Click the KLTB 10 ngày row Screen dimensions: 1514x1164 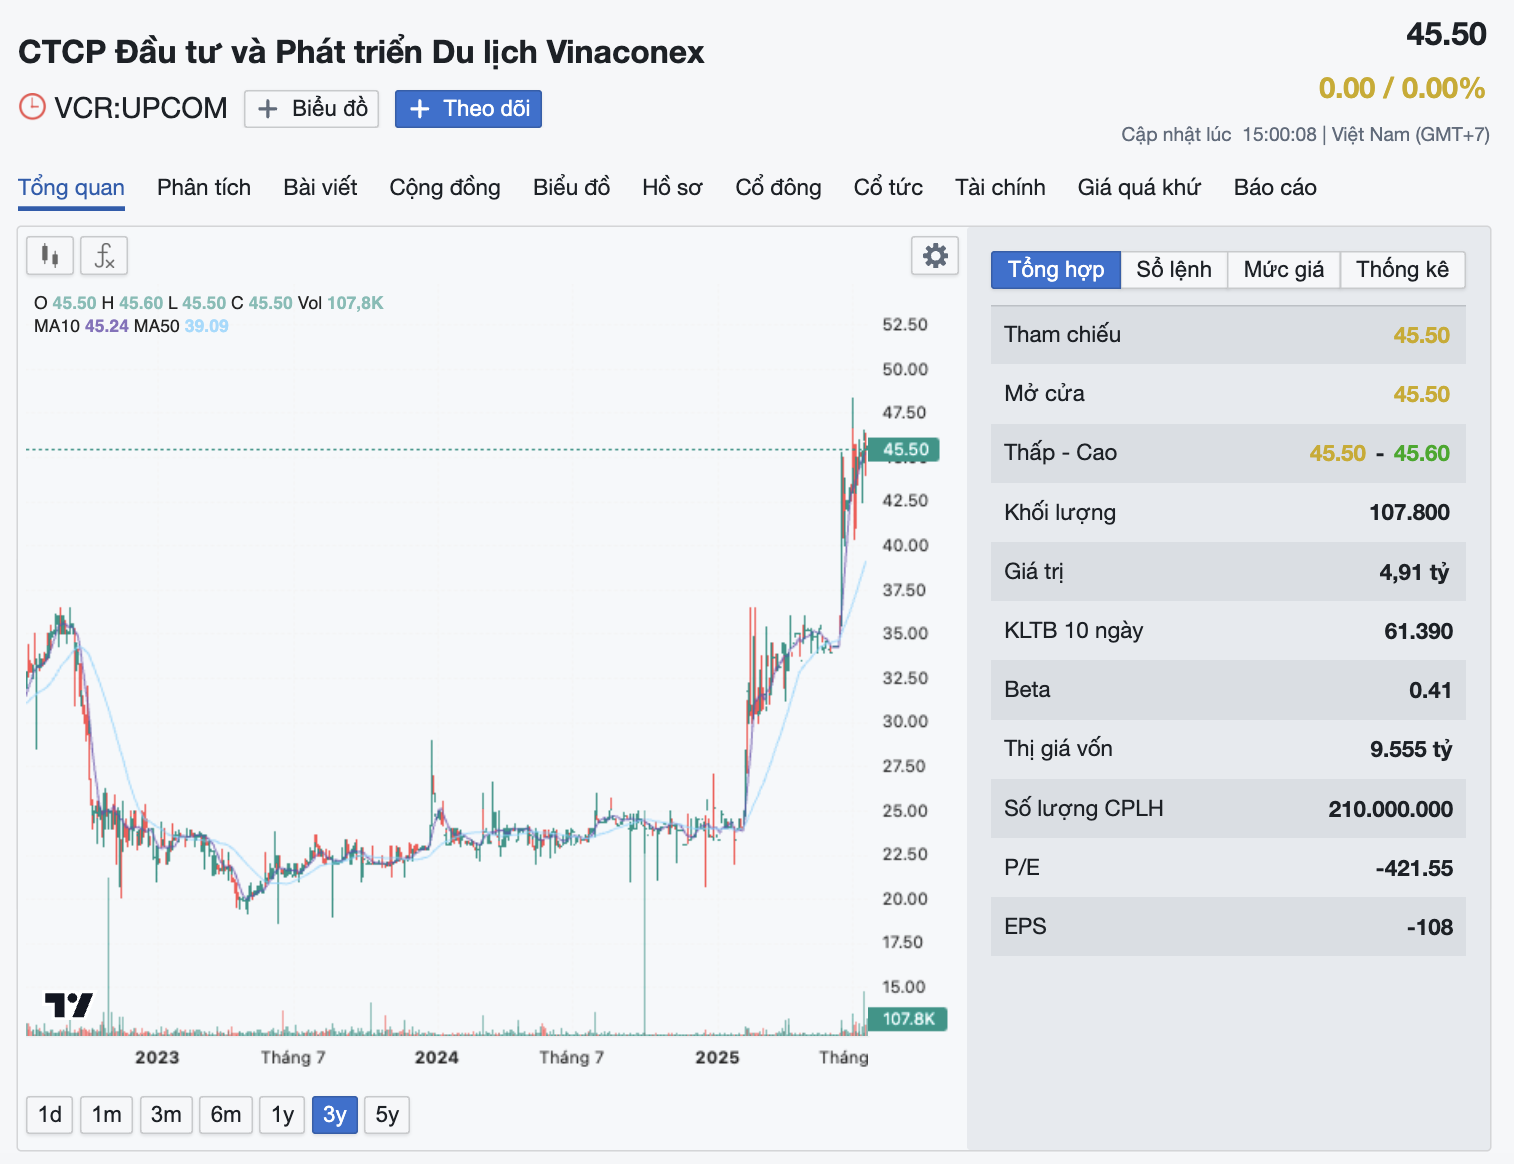click(x=1228, y=631)
